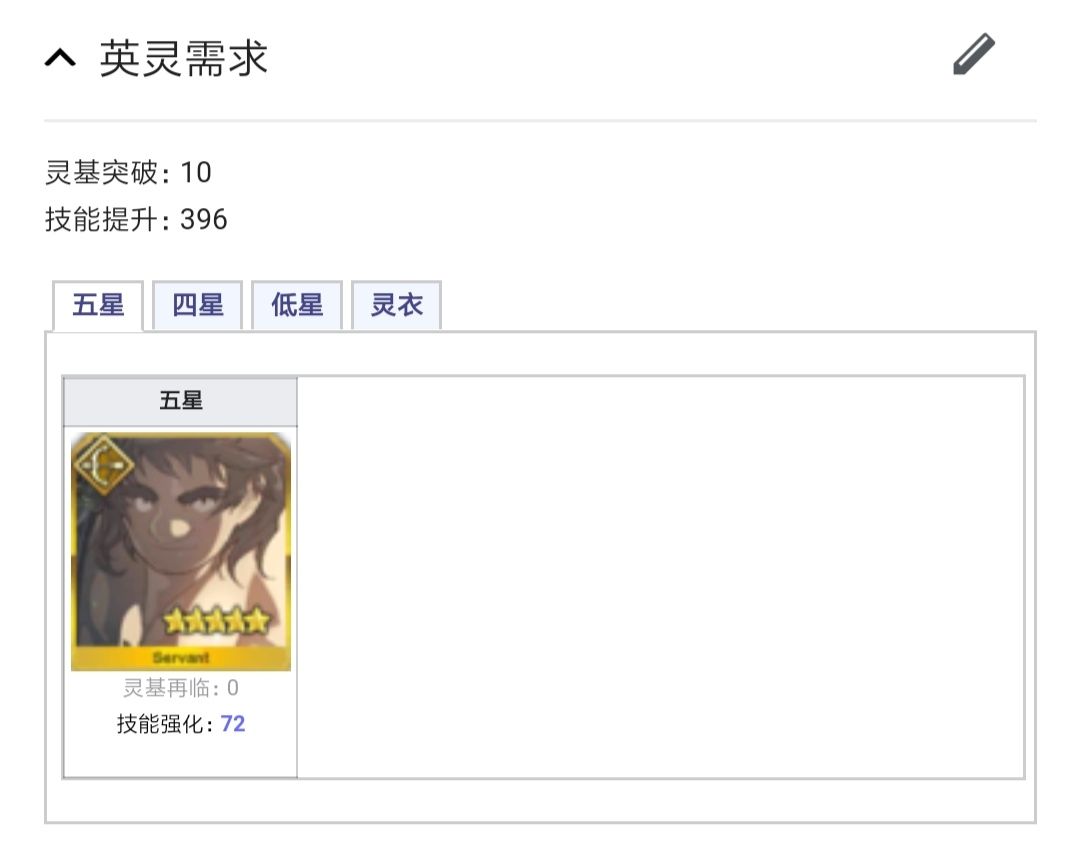The height and width of the screenshot is (860, 1080).
Task: Collapse the 英灵需求 section chevron
Action: point(61,59)
